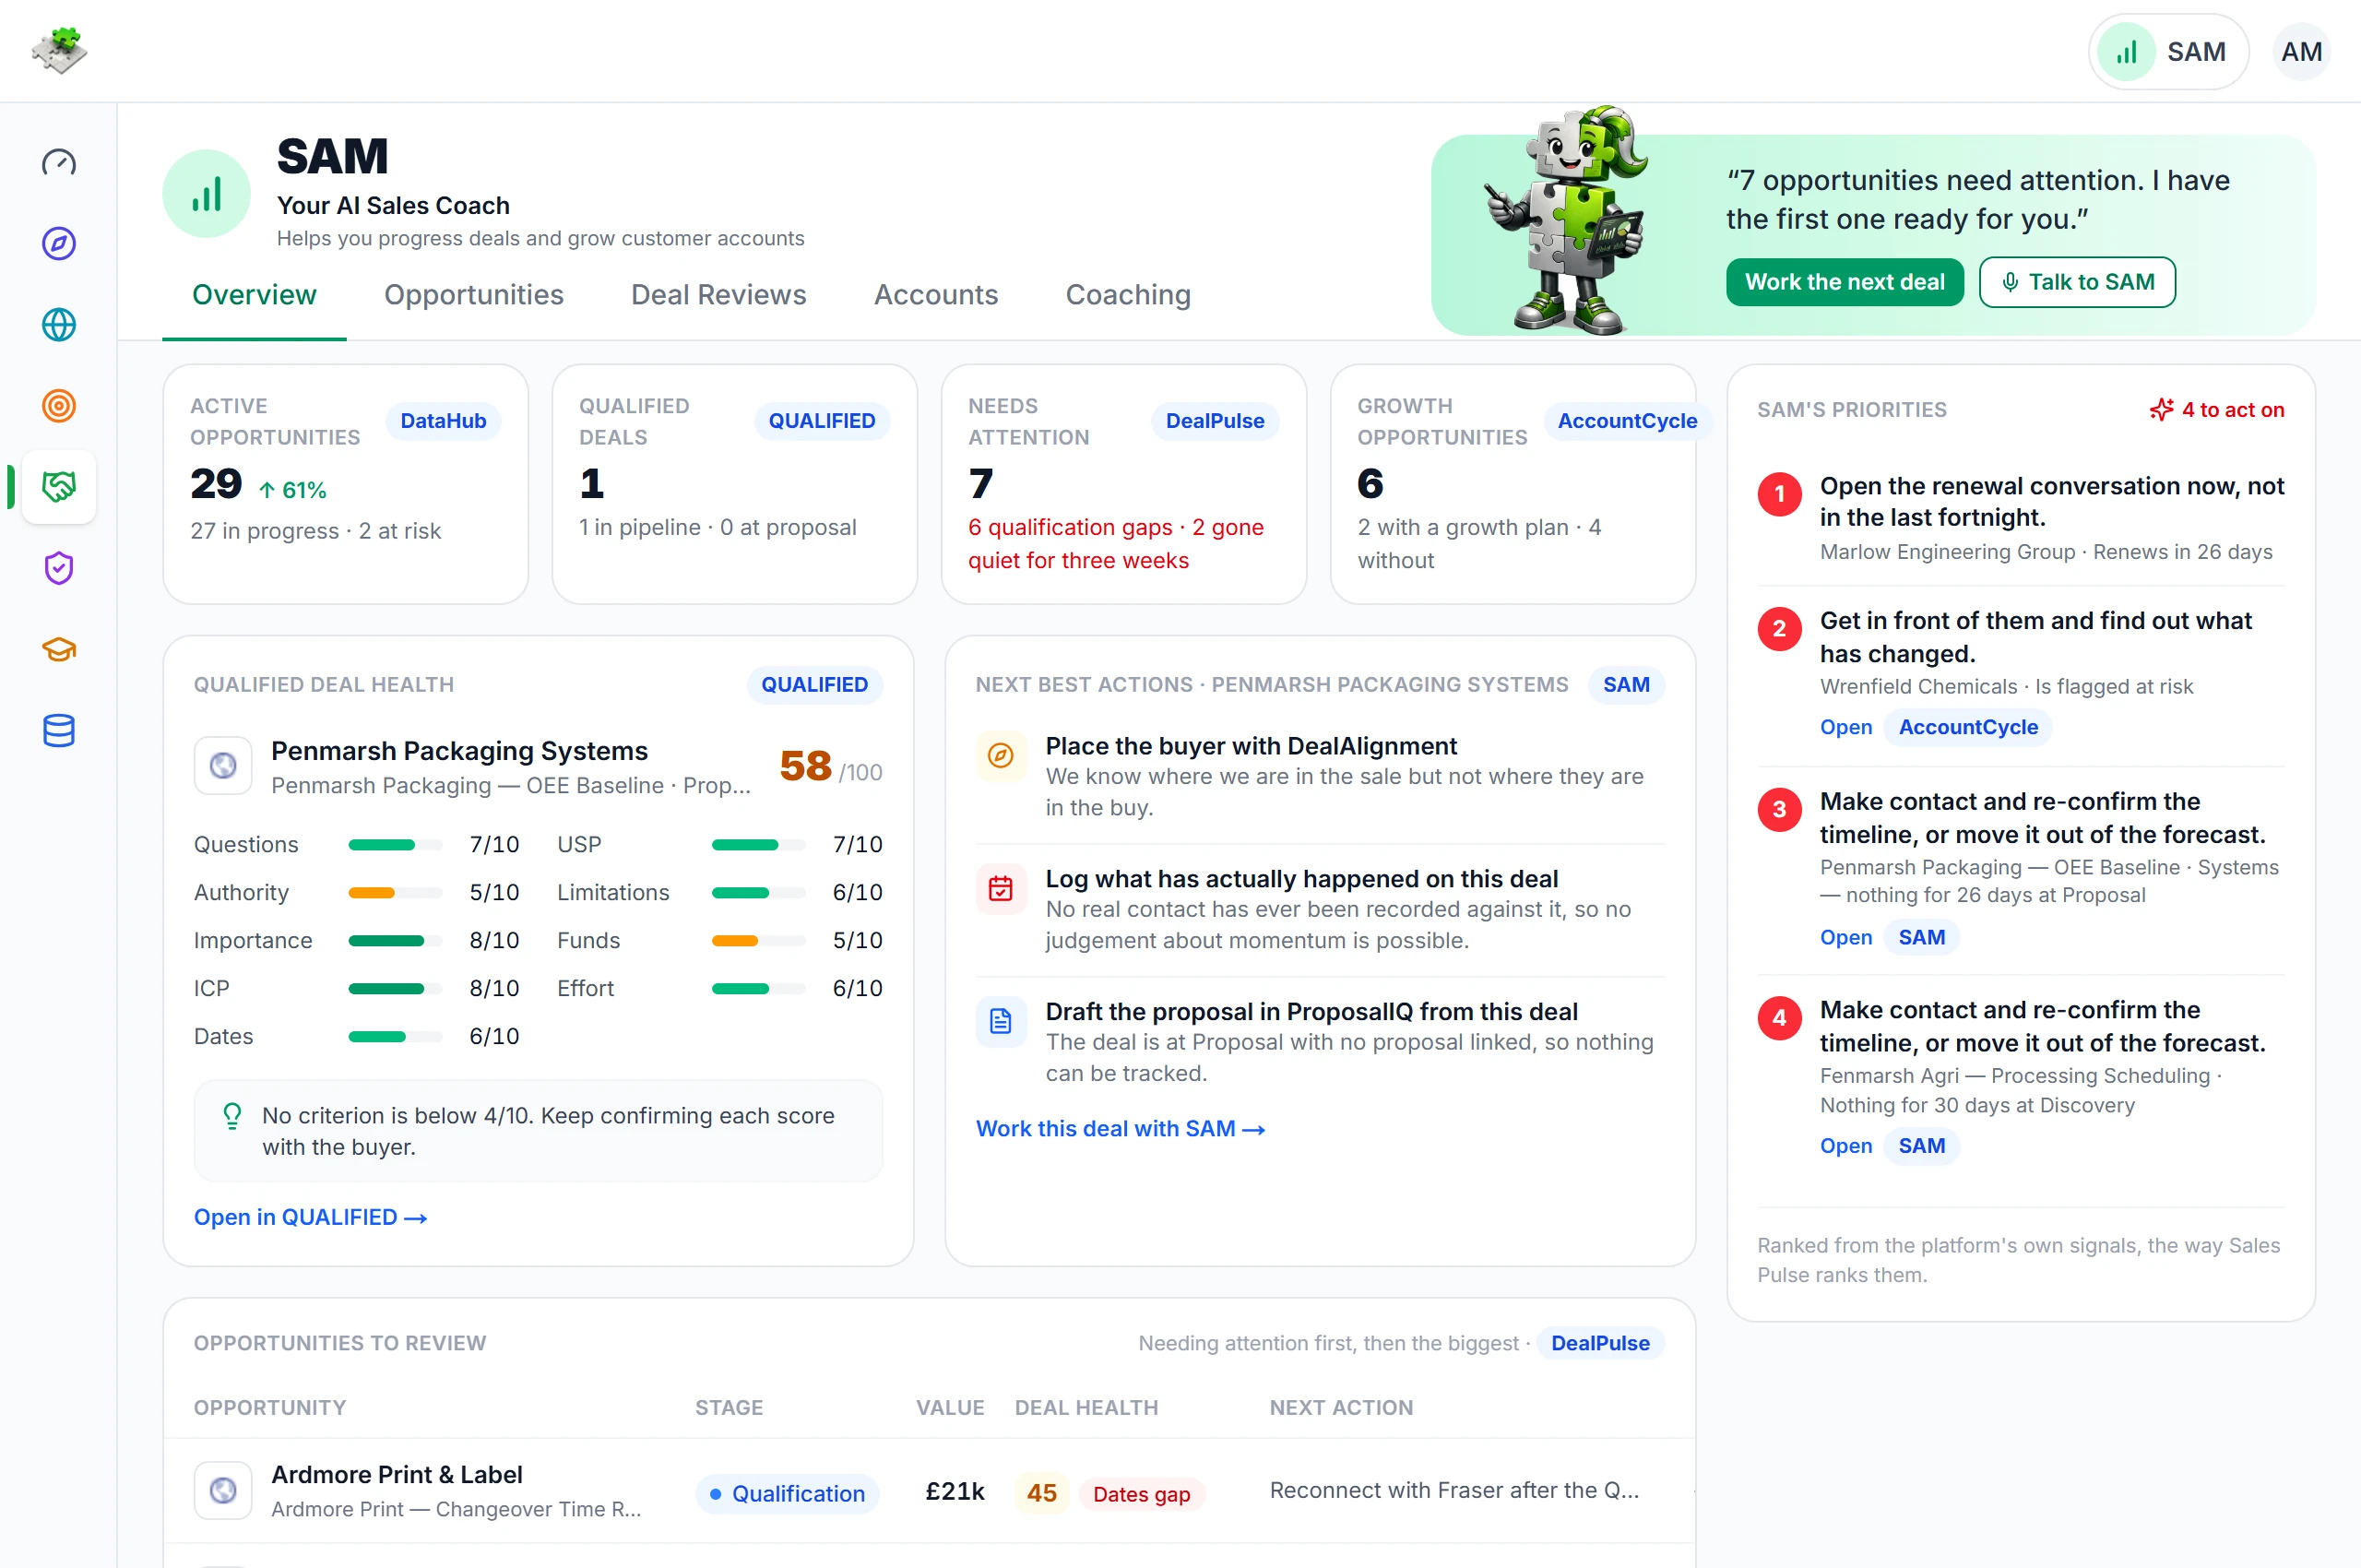Click the Dates gap tag for Ardmore
The image size is (2361, 1568).
click(1141, 1494)
